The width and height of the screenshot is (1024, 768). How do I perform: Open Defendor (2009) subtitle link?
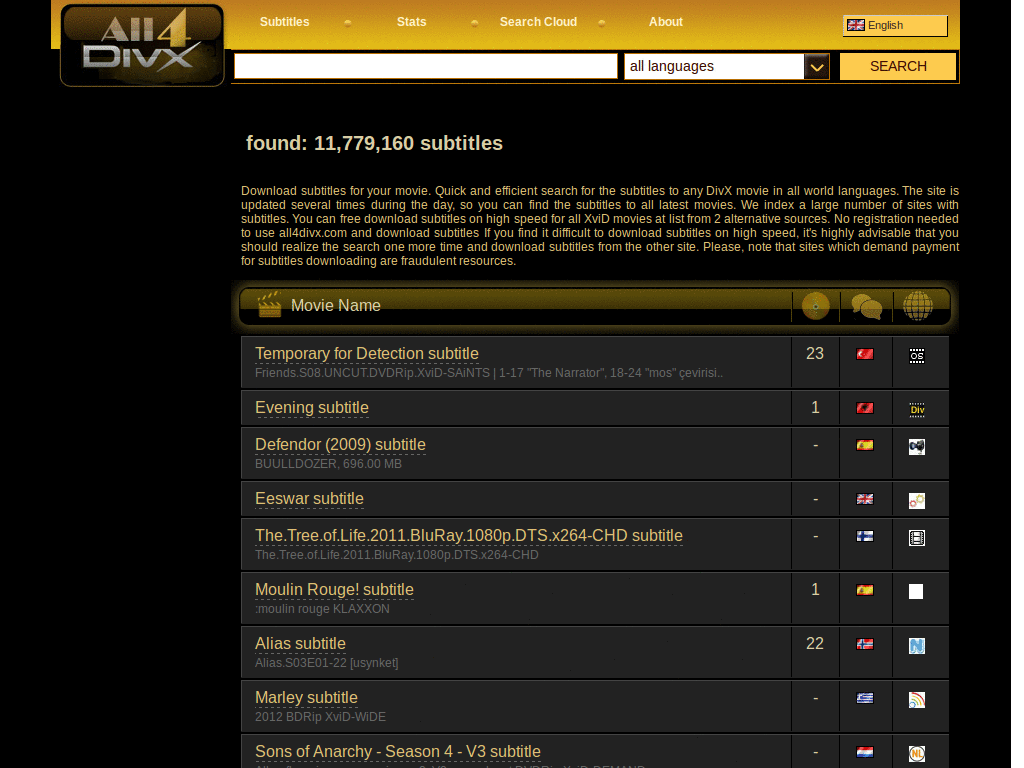coord(340,445)
